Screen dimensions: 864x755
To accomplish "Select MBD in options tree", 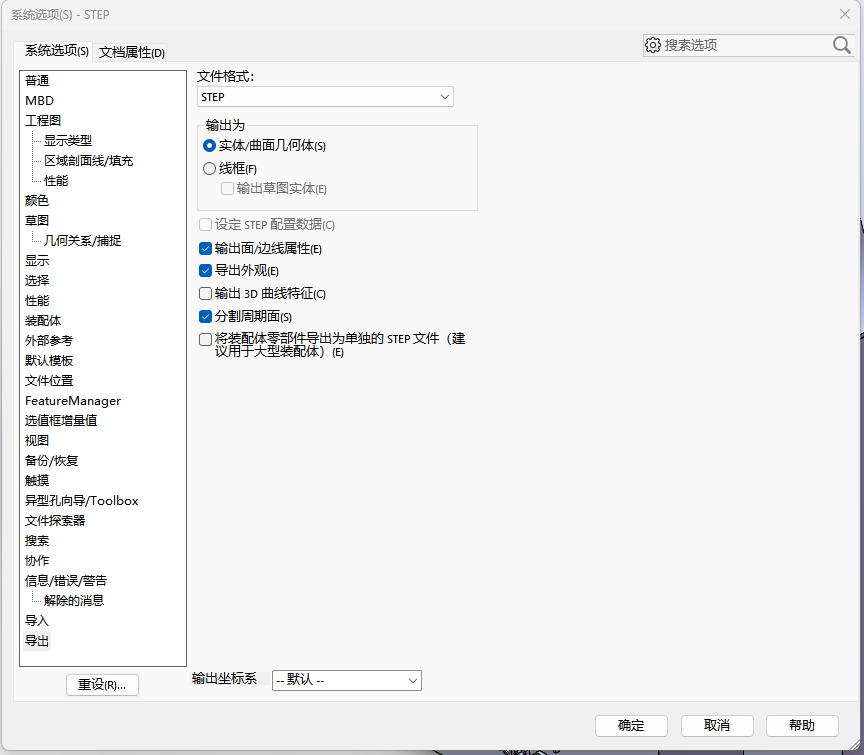I will click(40, 101).
